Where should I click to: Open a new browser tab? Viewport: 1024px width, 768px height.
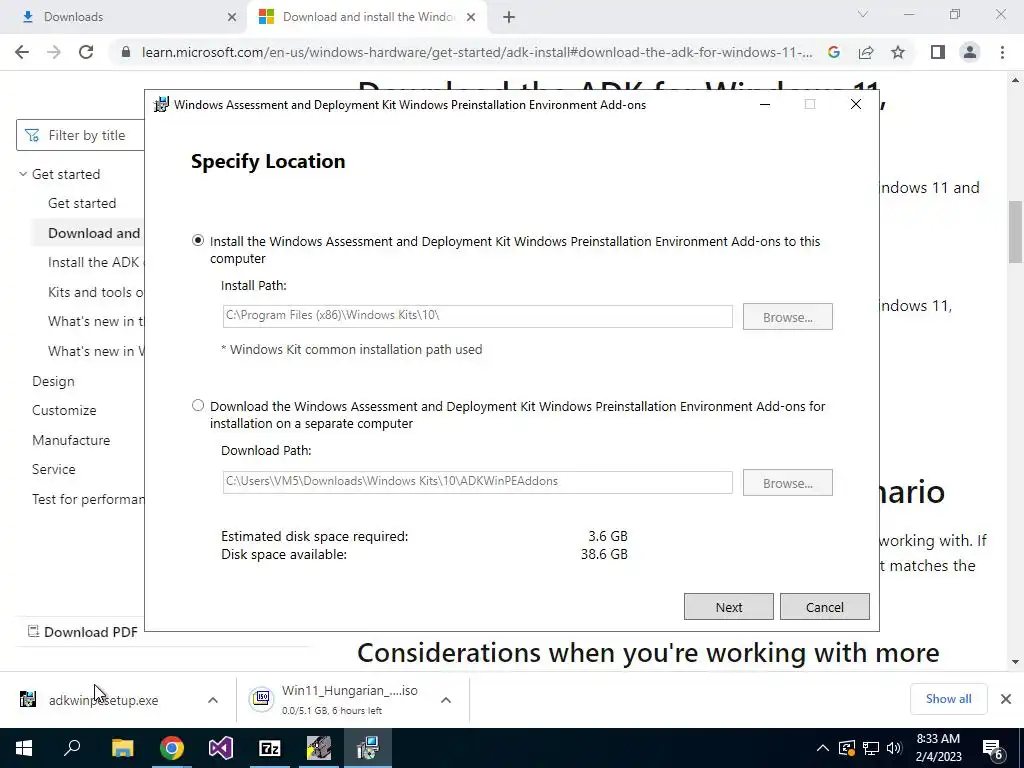(509, 17)
